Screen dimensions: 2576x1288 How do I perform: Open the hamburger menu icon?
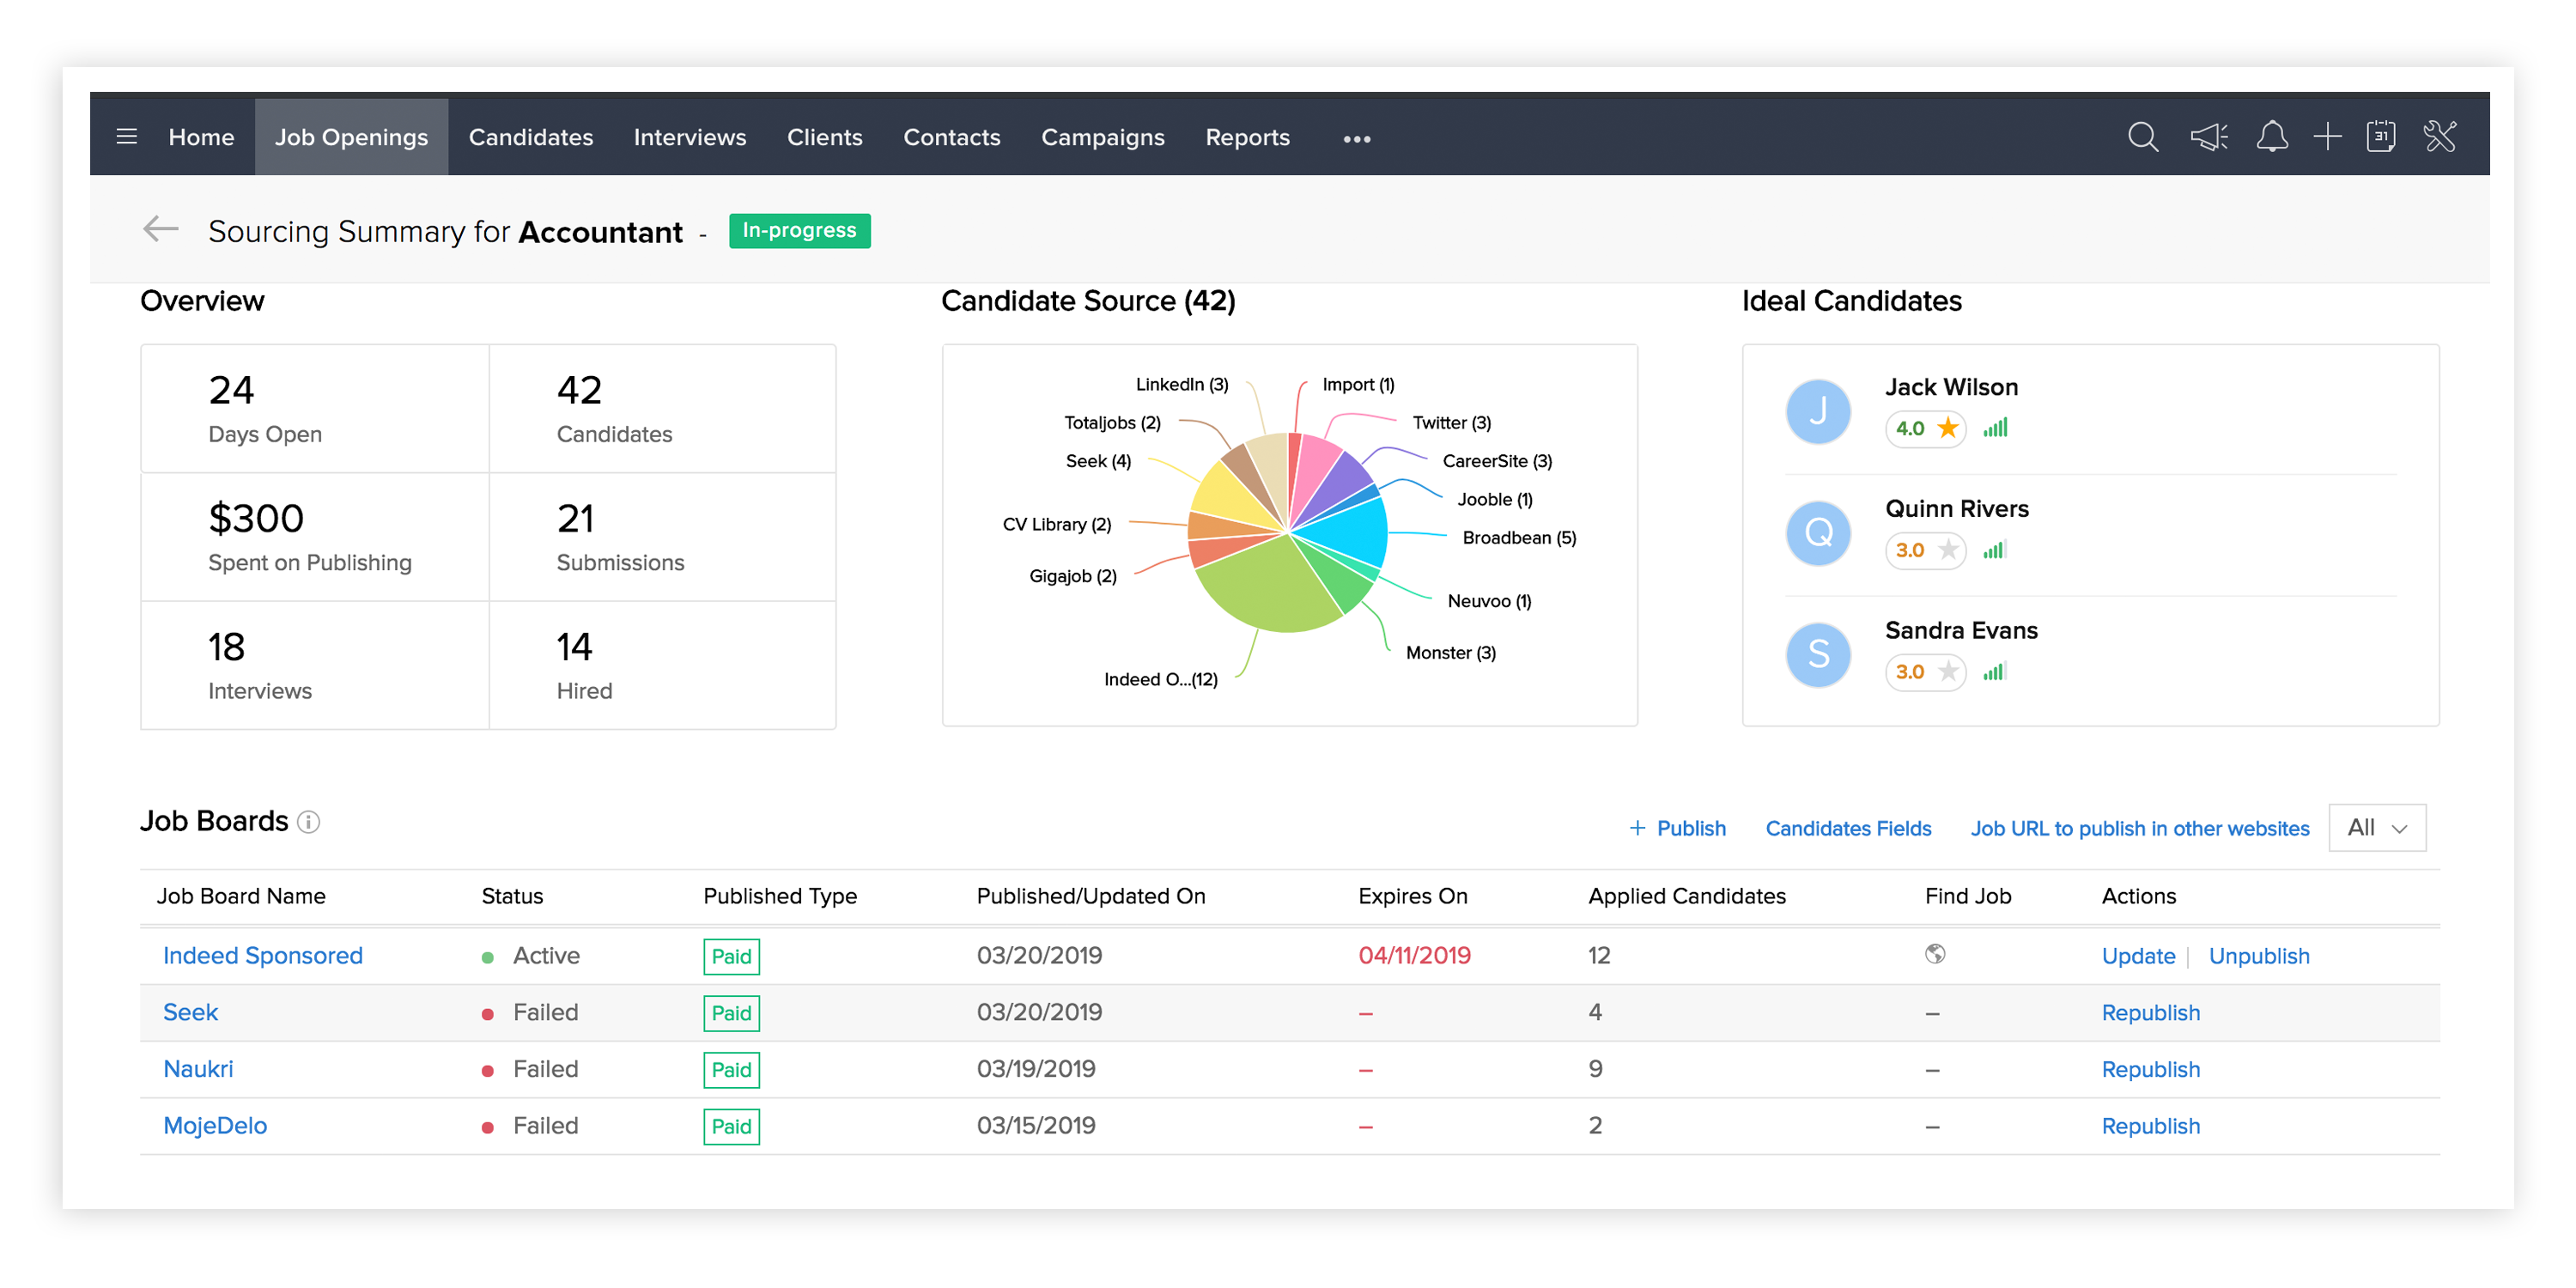pyautogui.click(x=126, y=137)
